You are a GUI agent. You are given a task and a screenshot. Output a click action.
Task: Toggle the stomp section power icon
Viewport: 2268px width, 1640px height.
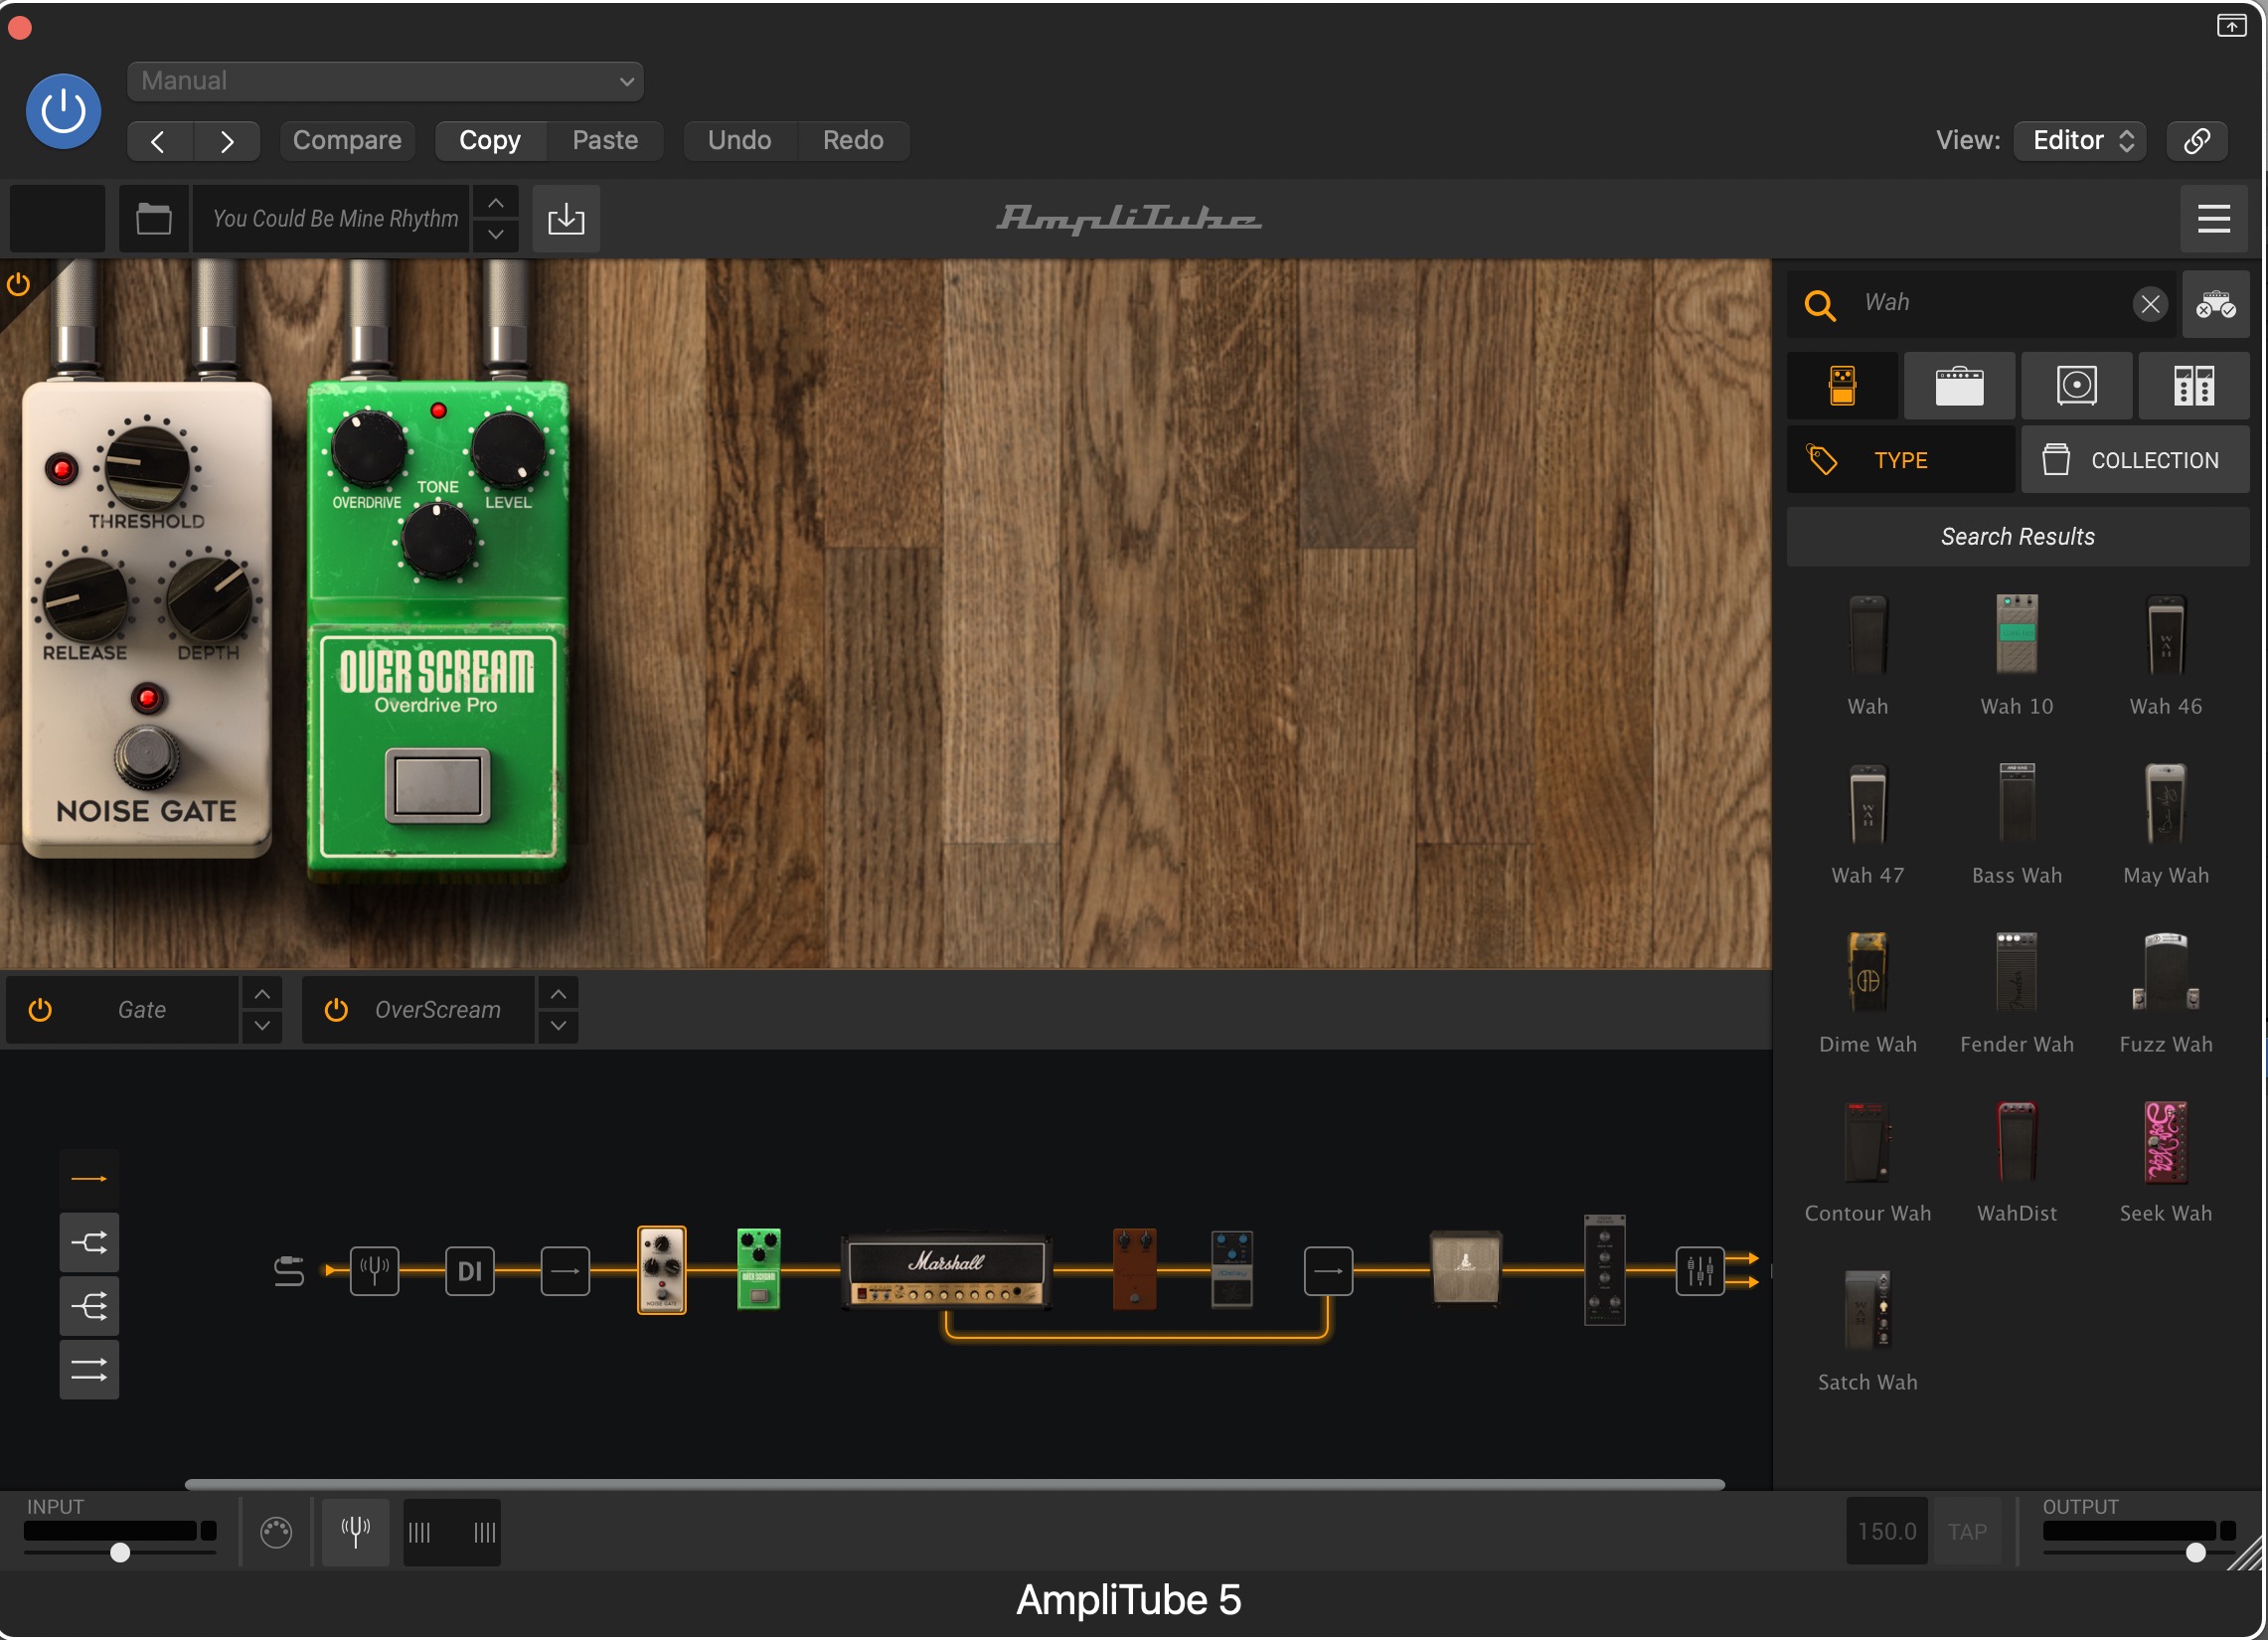point(18,285)
